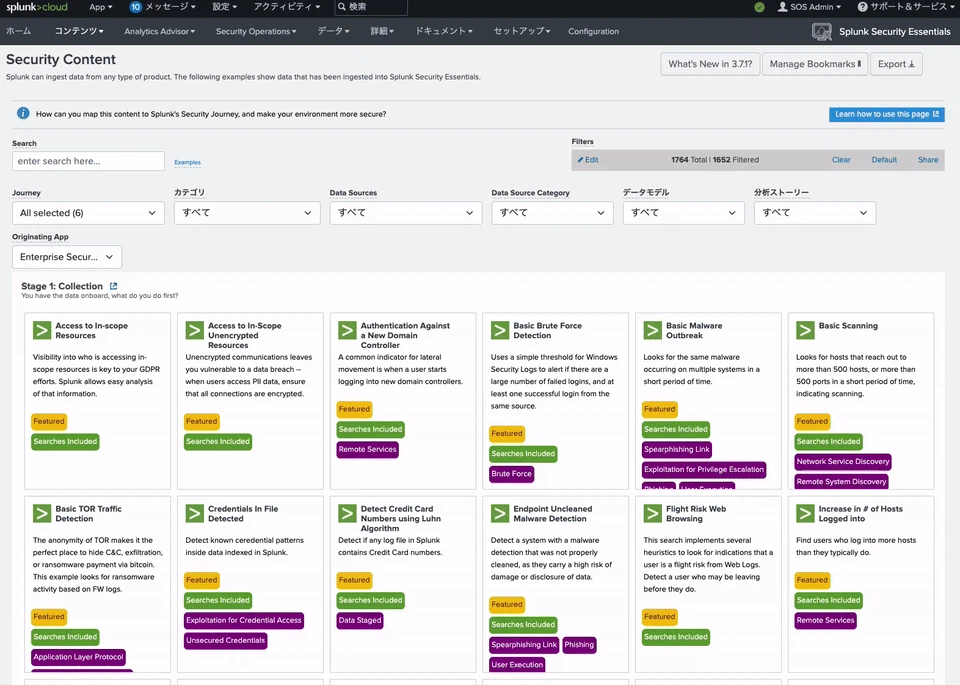Image resolution: width=960 pixels, height=685 pixels.
Task: Click arrow icon for Authentication Against a New Domain Controller
Action: pos(347,331)
